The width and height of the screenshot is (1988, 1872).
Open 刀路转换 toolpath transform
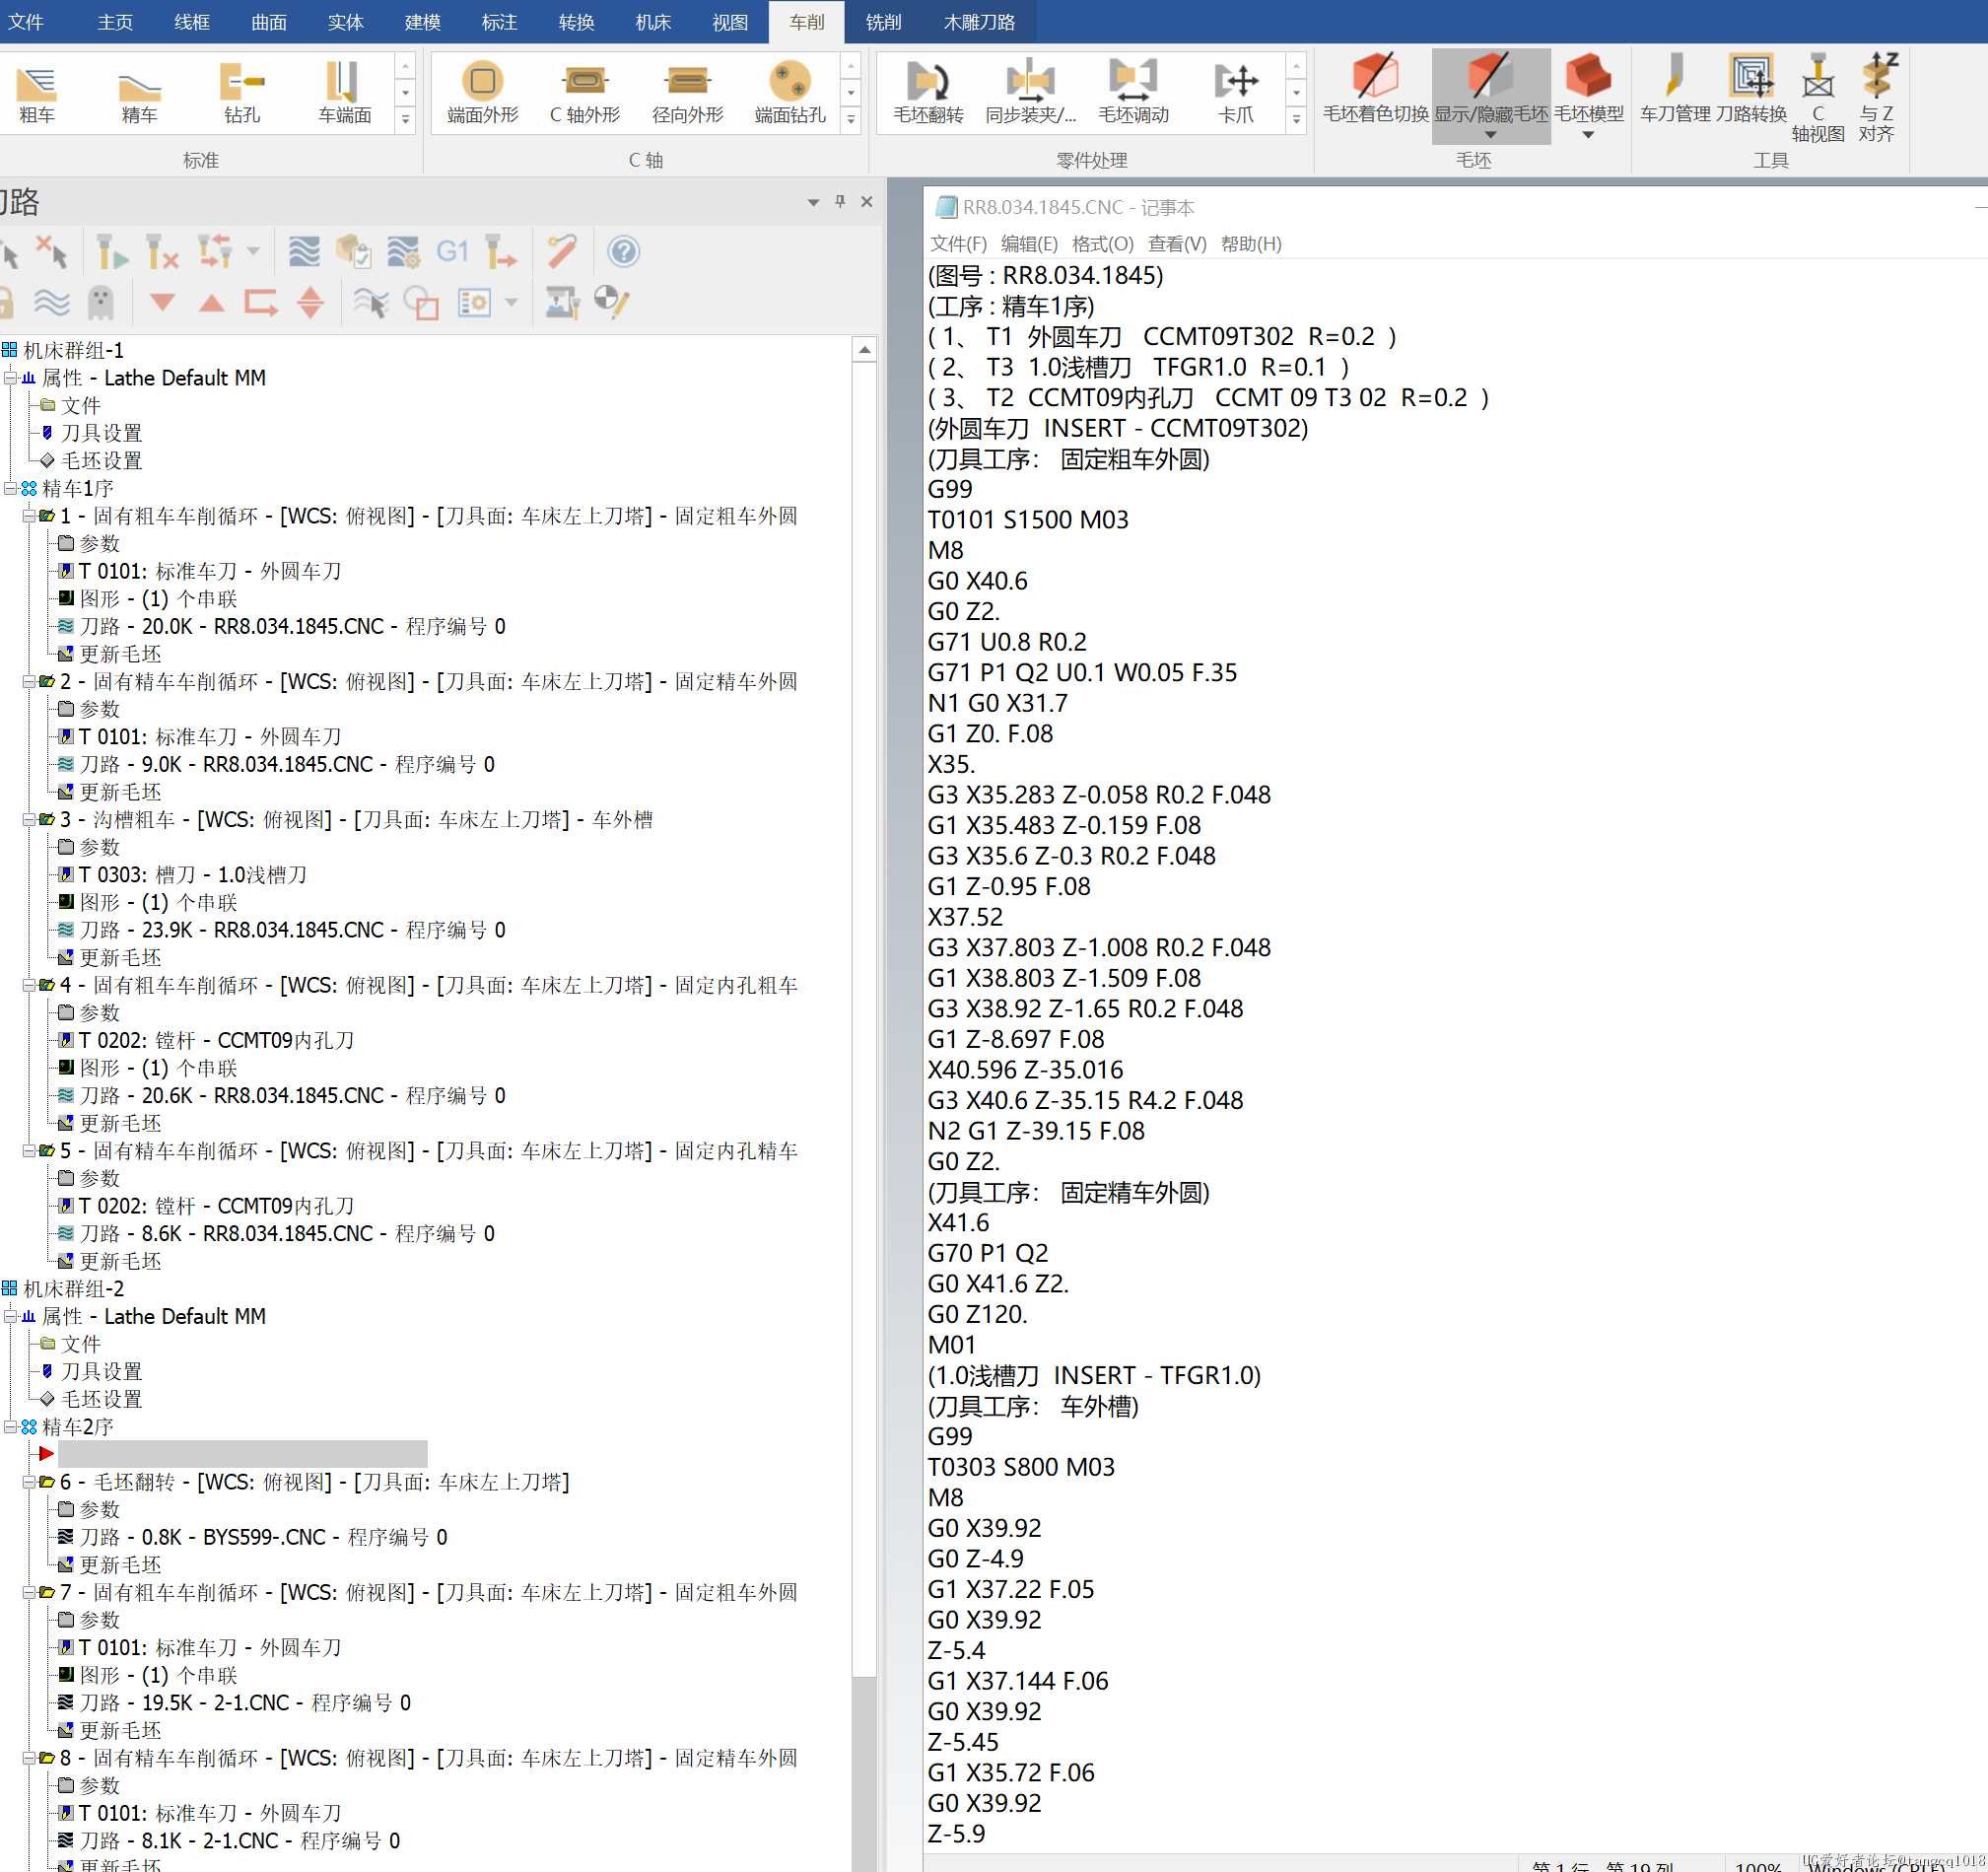(1751, 88)
